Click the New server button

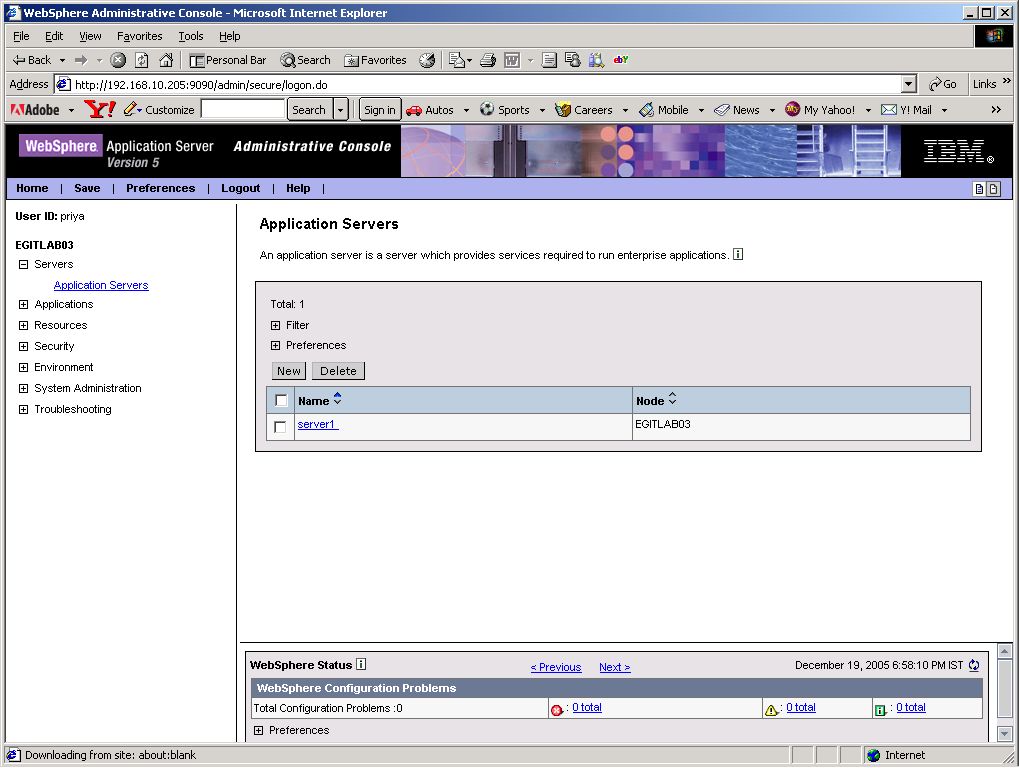[x=289, y=371]
